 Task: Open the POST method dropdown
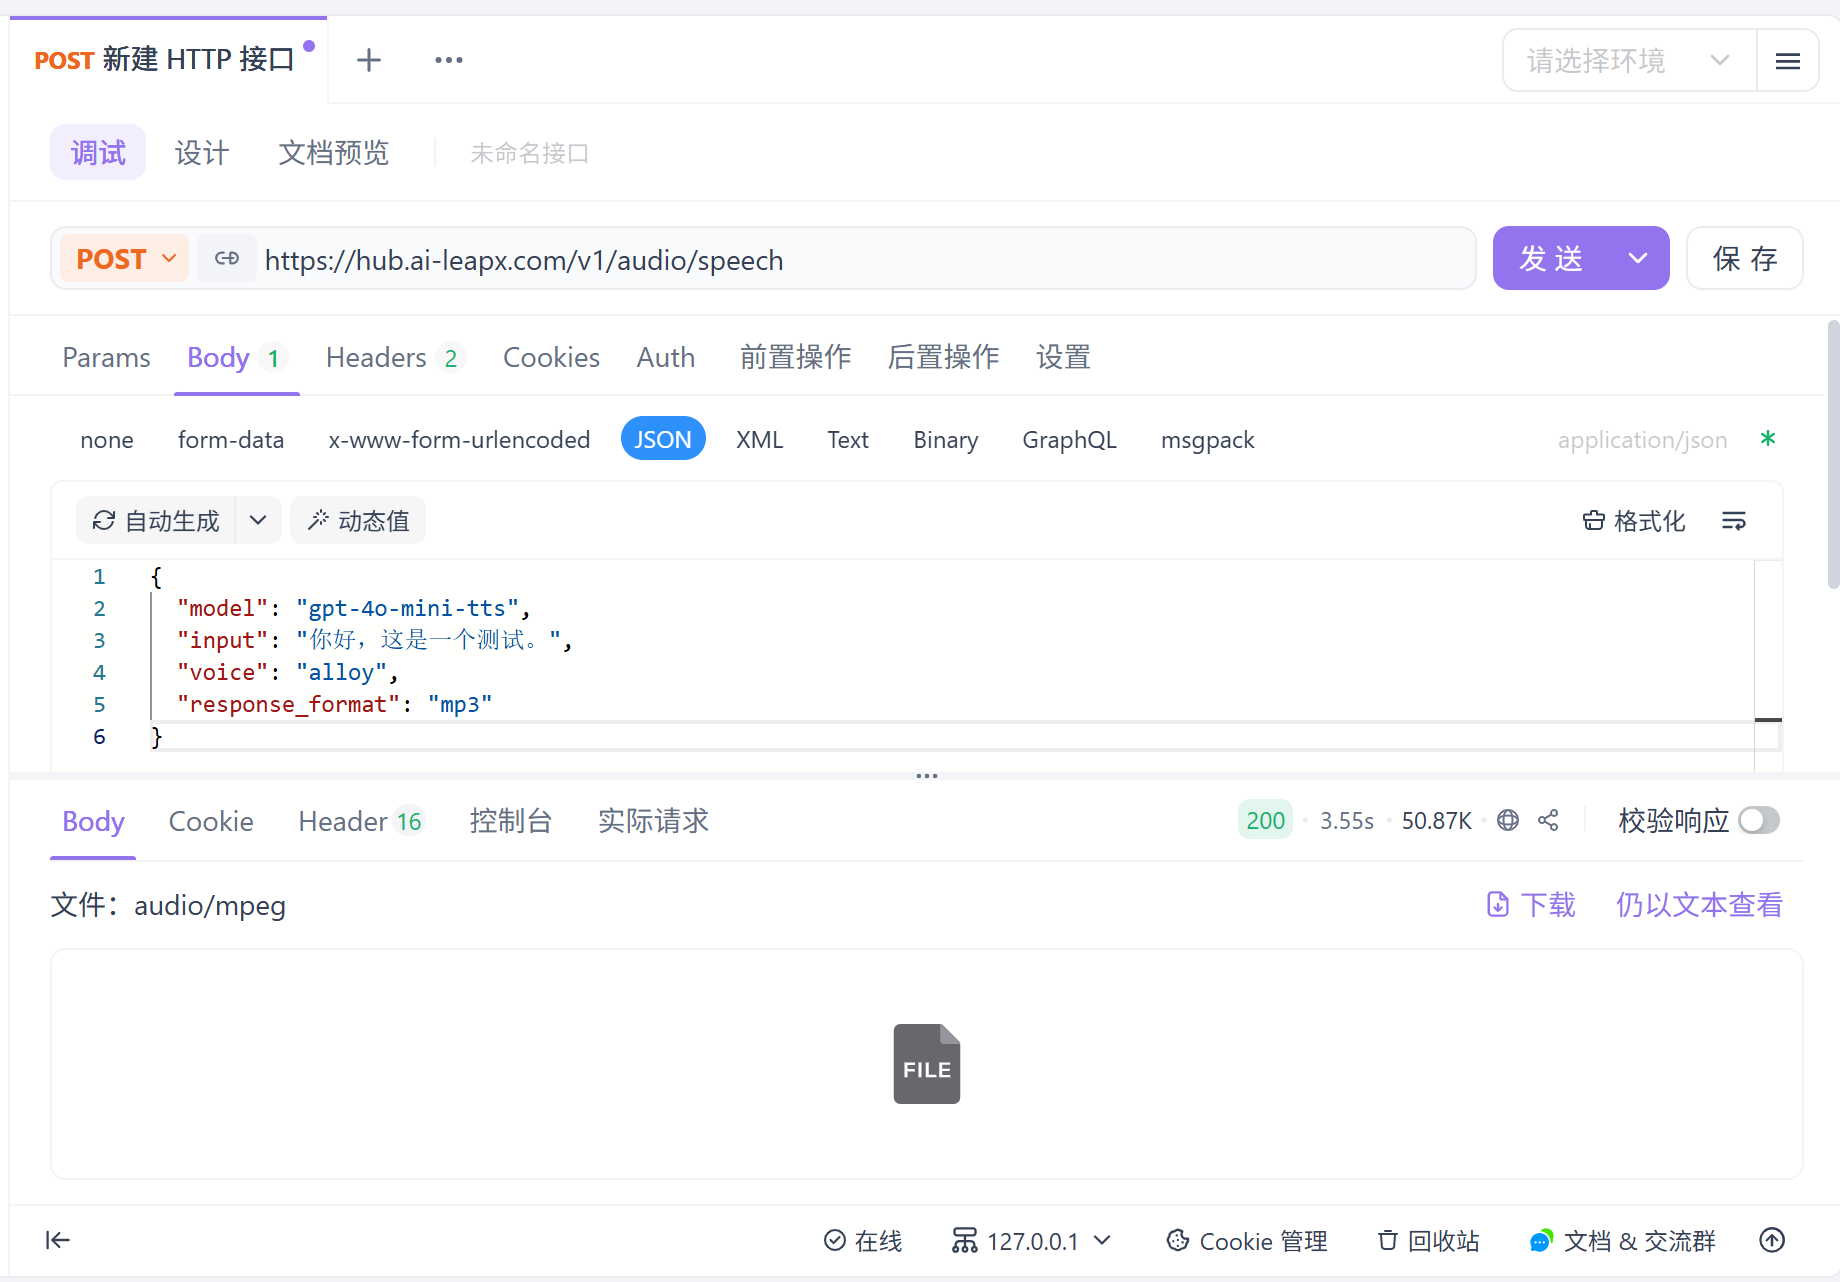pyautogui.click(x=125, y=259)
